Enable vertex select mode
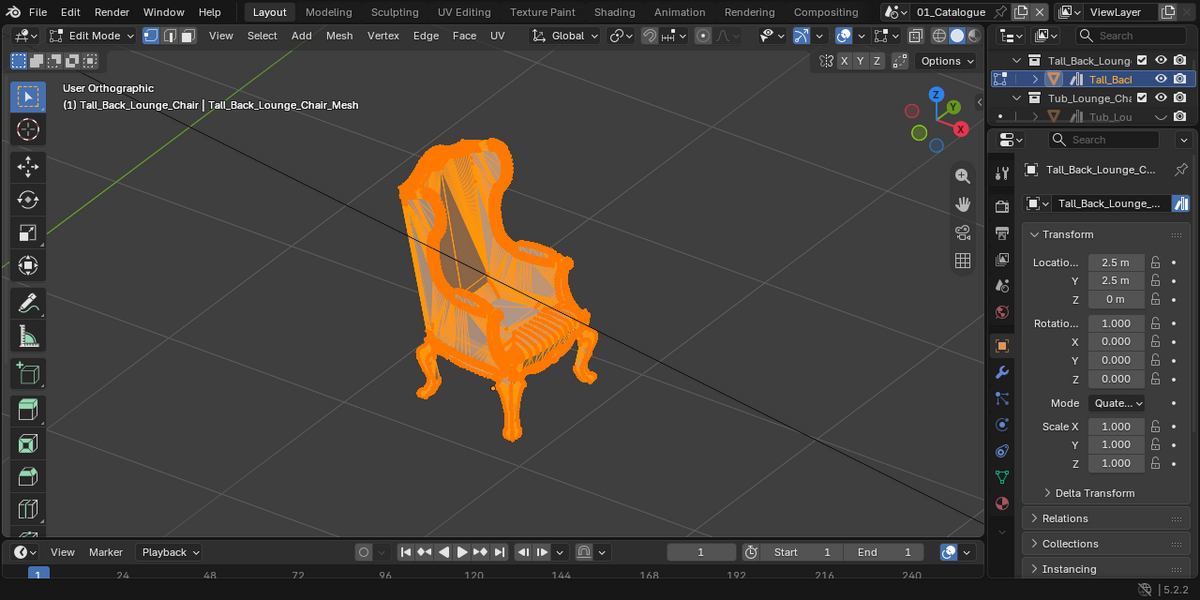Screen dimensions: 1200x600 click(x=151, y=35)
